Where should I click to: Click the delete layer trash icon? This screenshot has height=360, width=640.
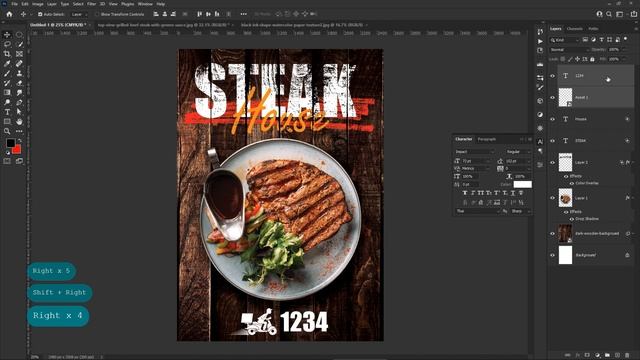[627, 356]
